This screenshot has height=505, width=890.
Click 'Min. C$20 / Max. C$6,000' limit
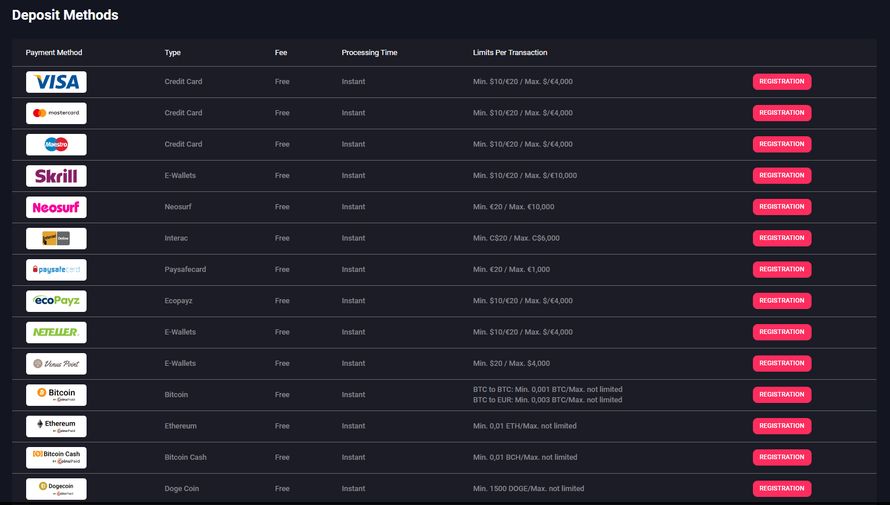tap(516, 238)
